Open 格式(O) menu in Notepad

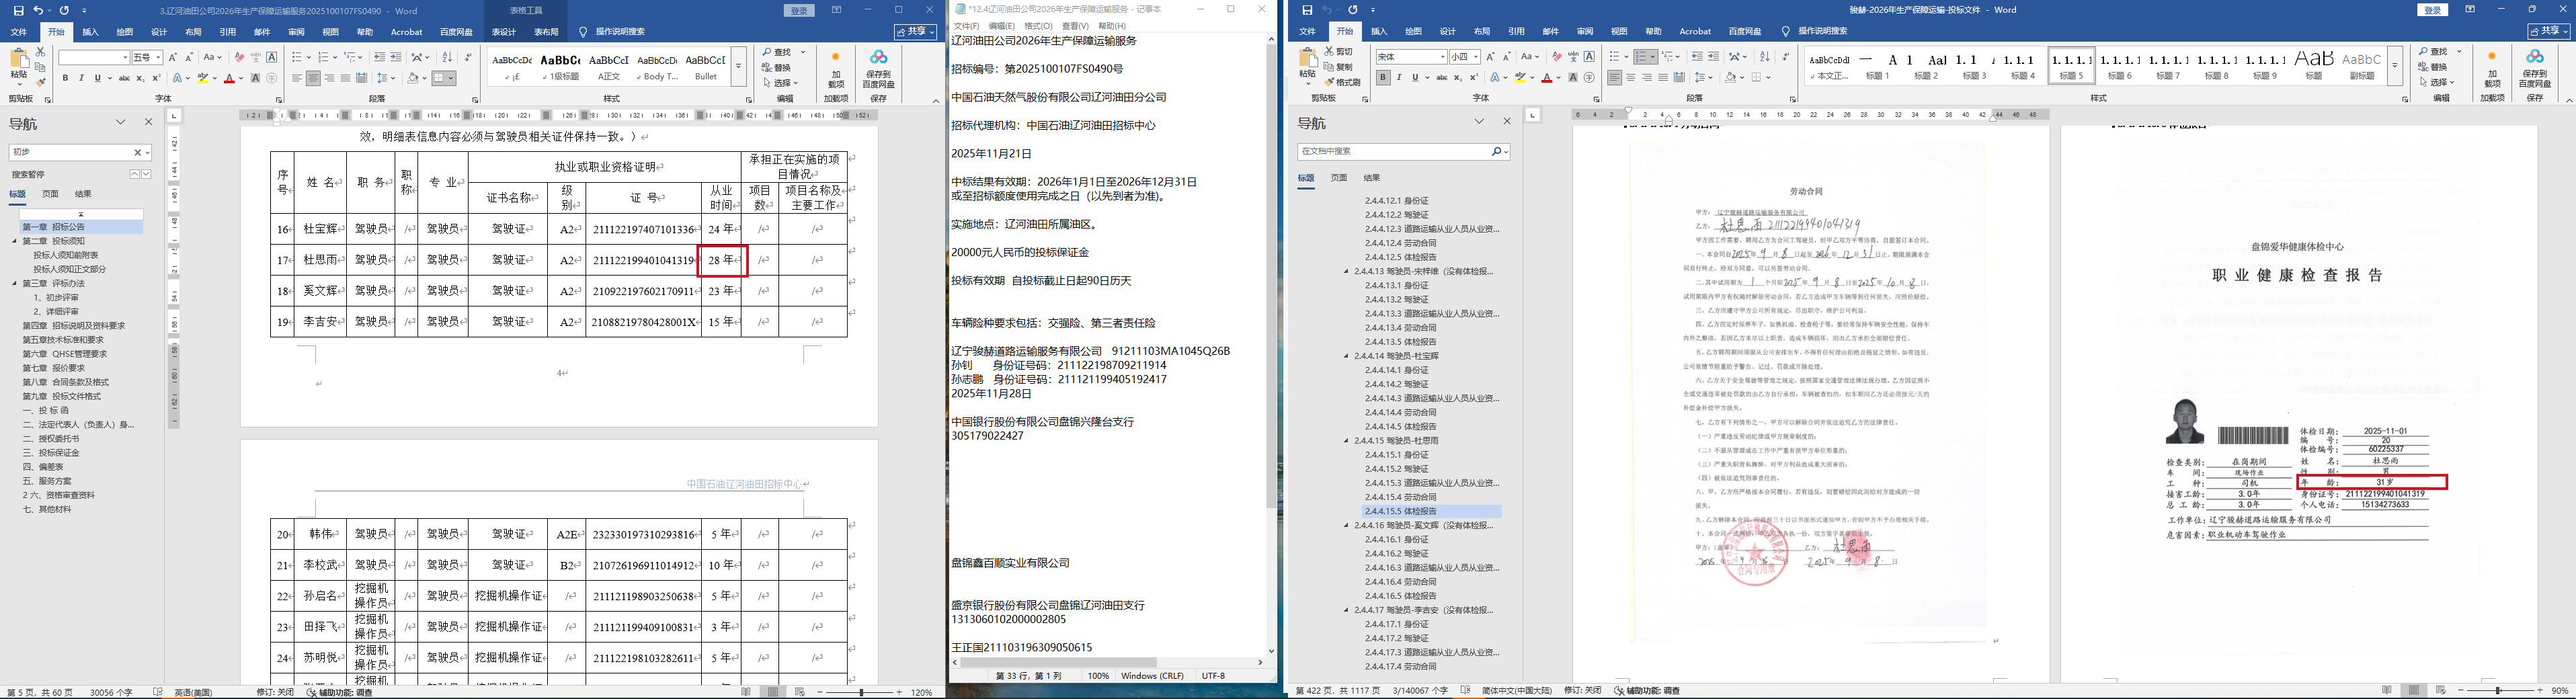click(1038, 26)
